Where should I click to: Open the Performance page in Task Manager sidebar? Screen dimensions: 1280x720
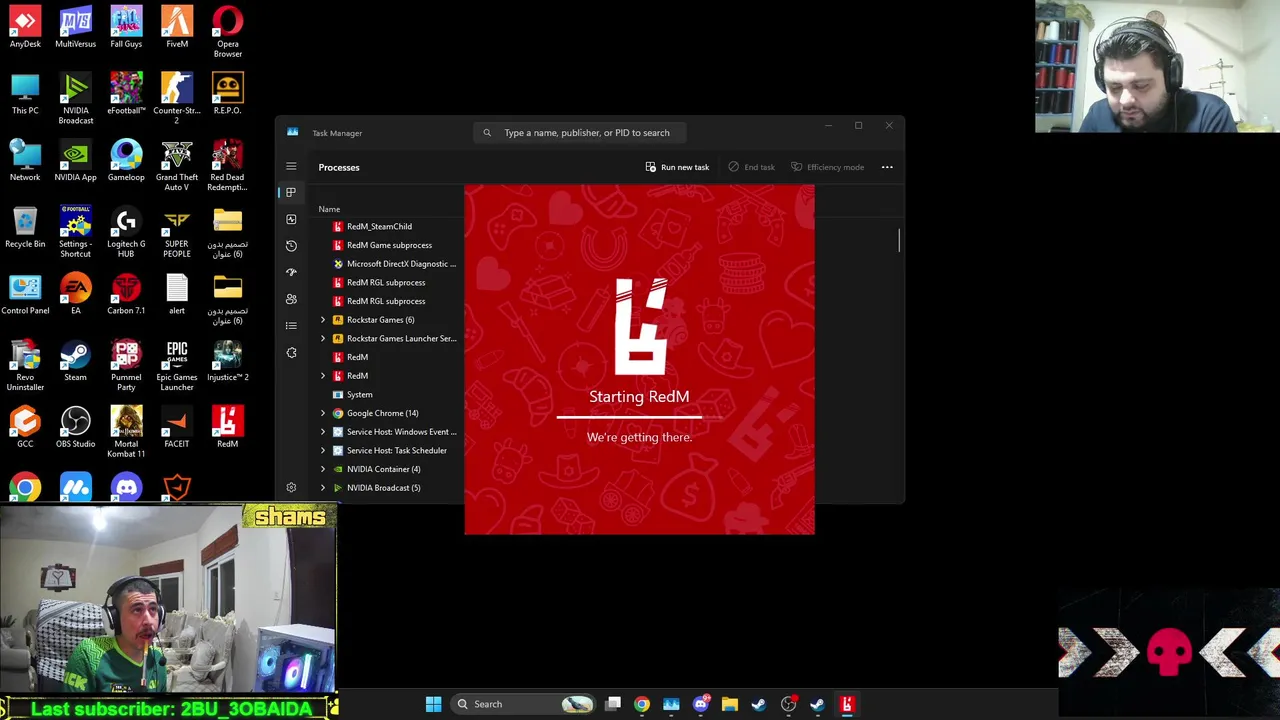click(291, 219)
